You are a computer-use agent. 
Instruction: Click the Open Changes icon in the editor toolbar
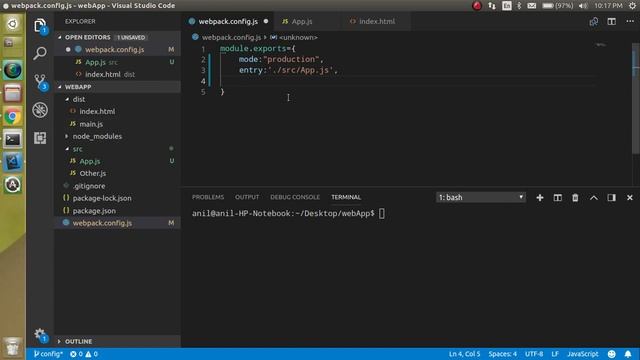point(593,22)
